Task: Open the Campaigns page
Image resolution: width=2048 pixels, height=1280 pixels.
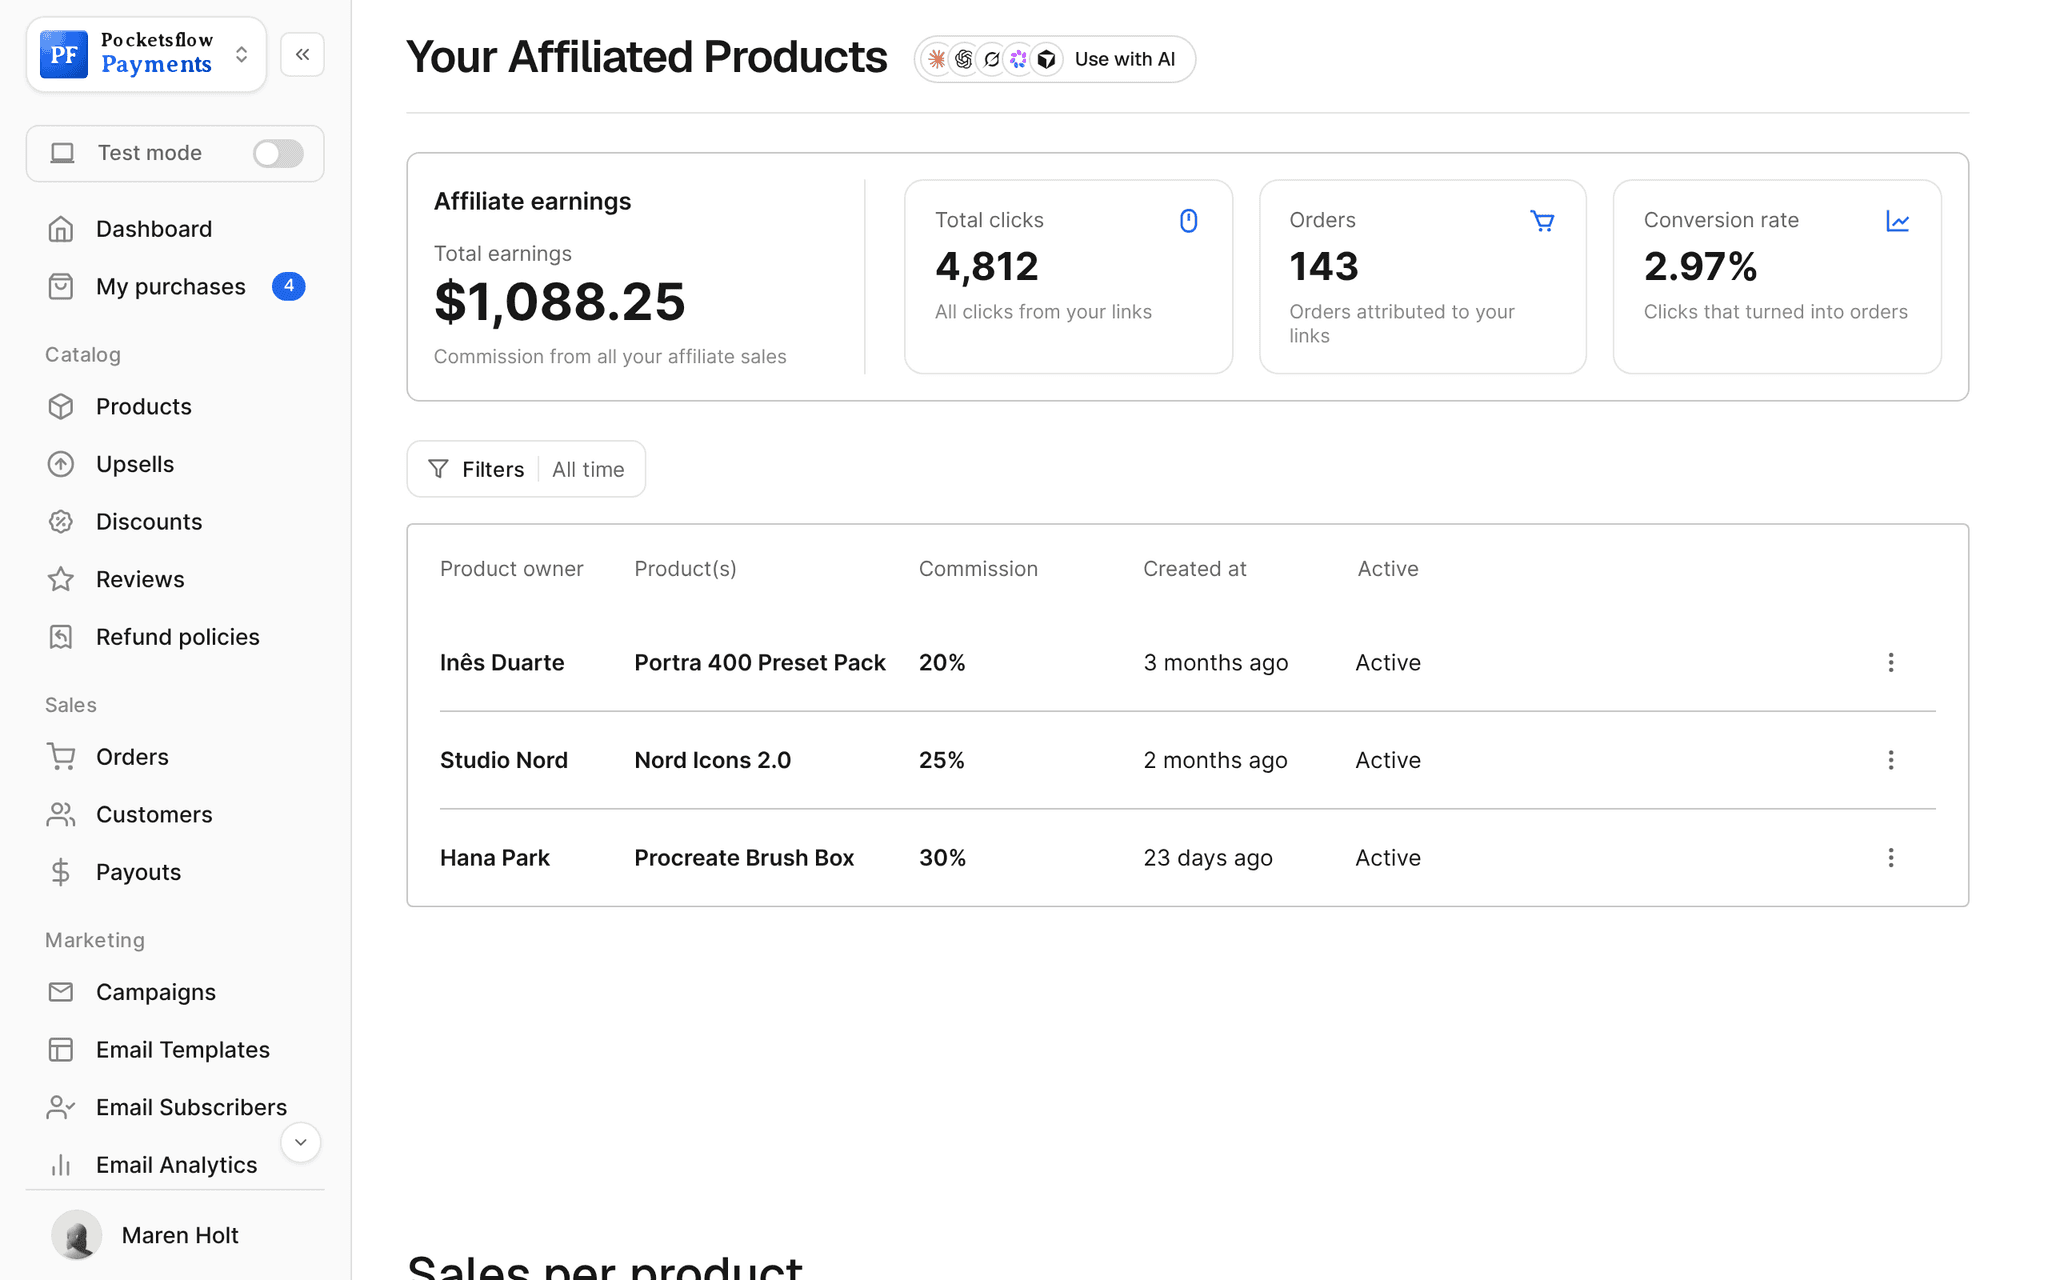Action: click(156, 992)
